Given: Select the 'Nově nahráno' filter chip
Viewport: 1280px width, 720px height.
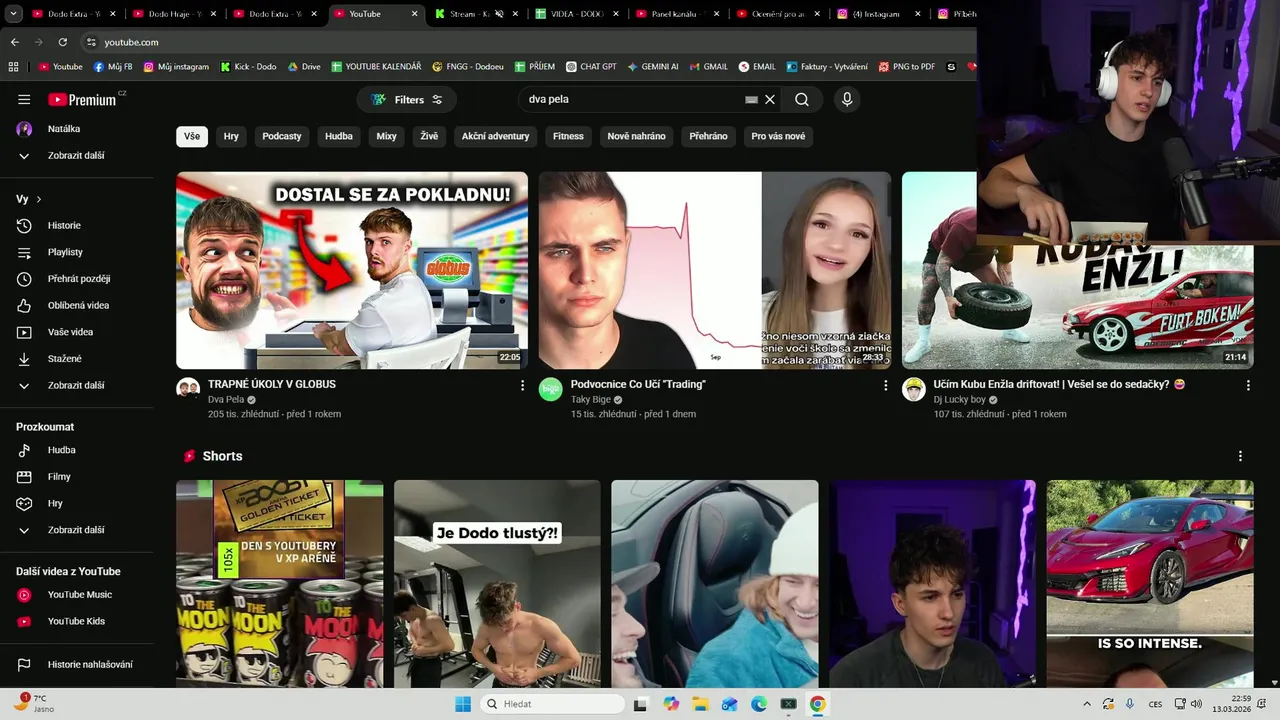Looking at the screenshot, I should point(636,136).
